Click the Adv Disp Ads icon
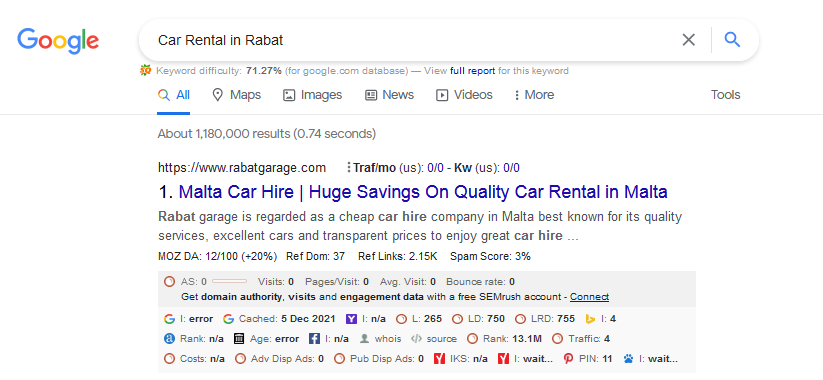 tap(240, 359)
